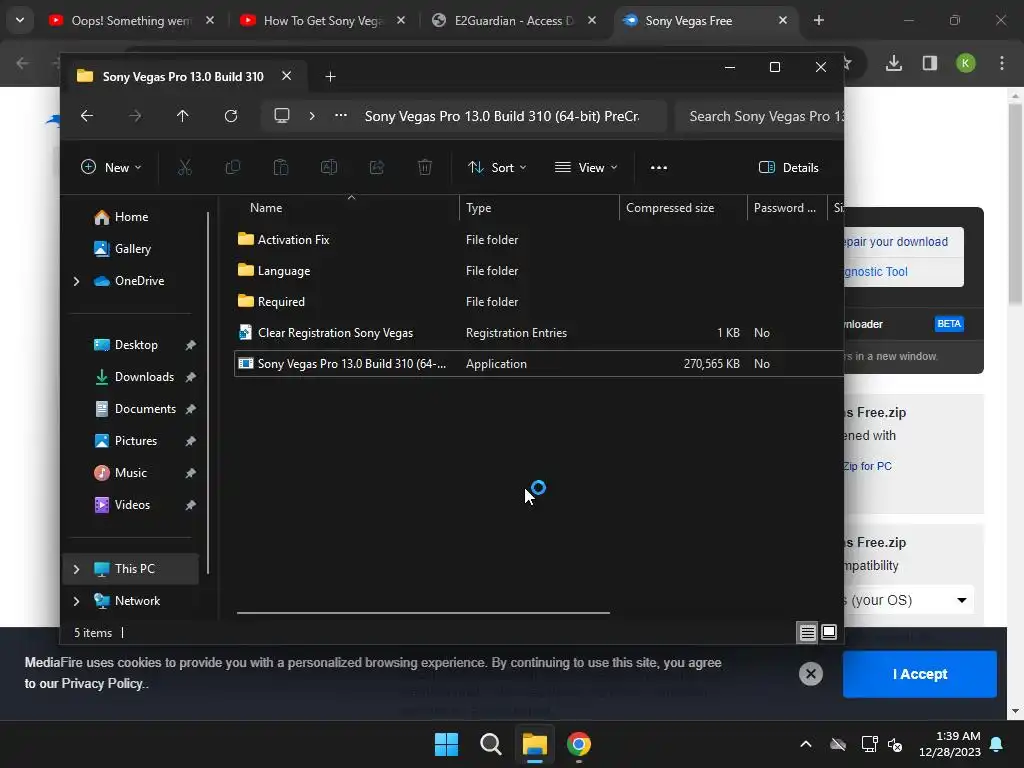
Task: Open taskbar Search
Action: tap(490, 744)
